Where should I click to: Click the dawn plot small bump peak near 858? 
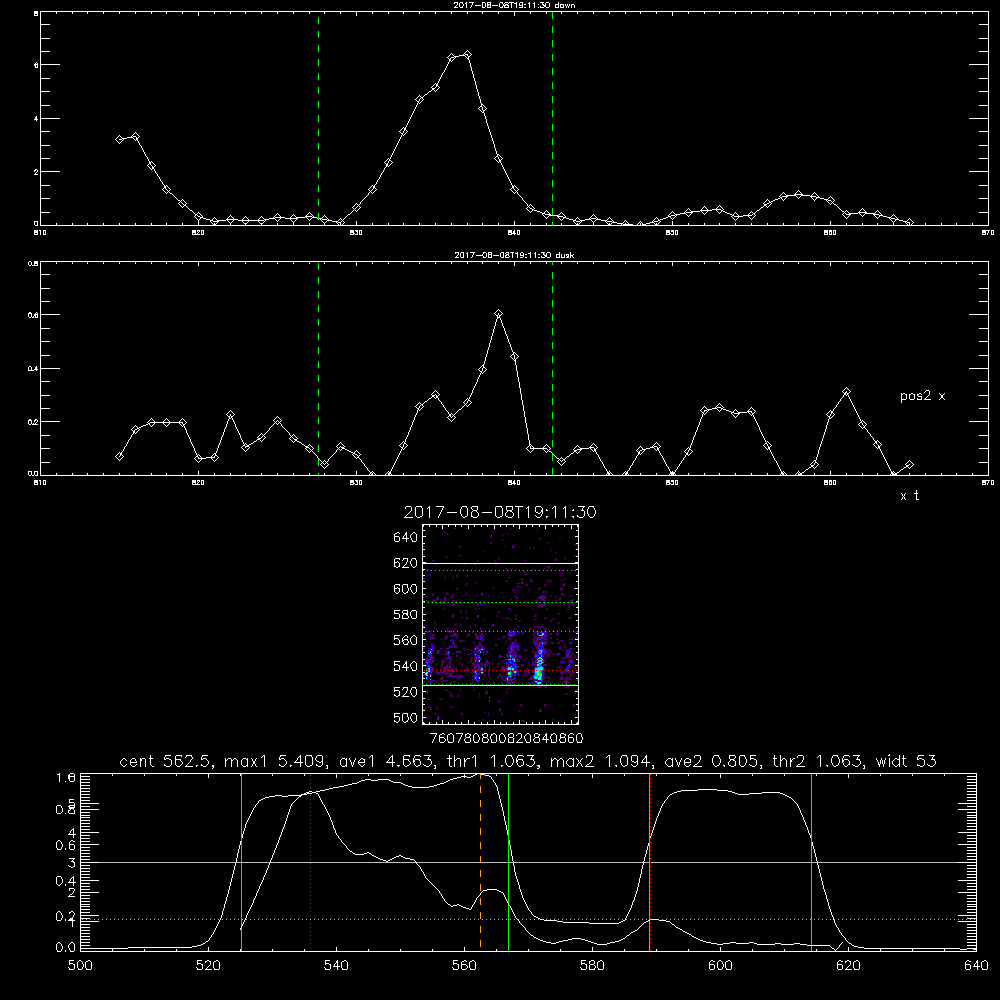(798, 195)
